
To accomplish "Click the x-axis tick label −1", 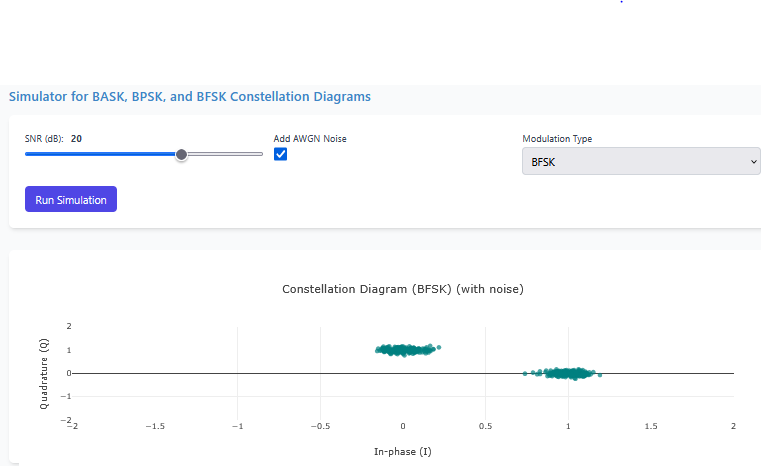I will [237, 426].
